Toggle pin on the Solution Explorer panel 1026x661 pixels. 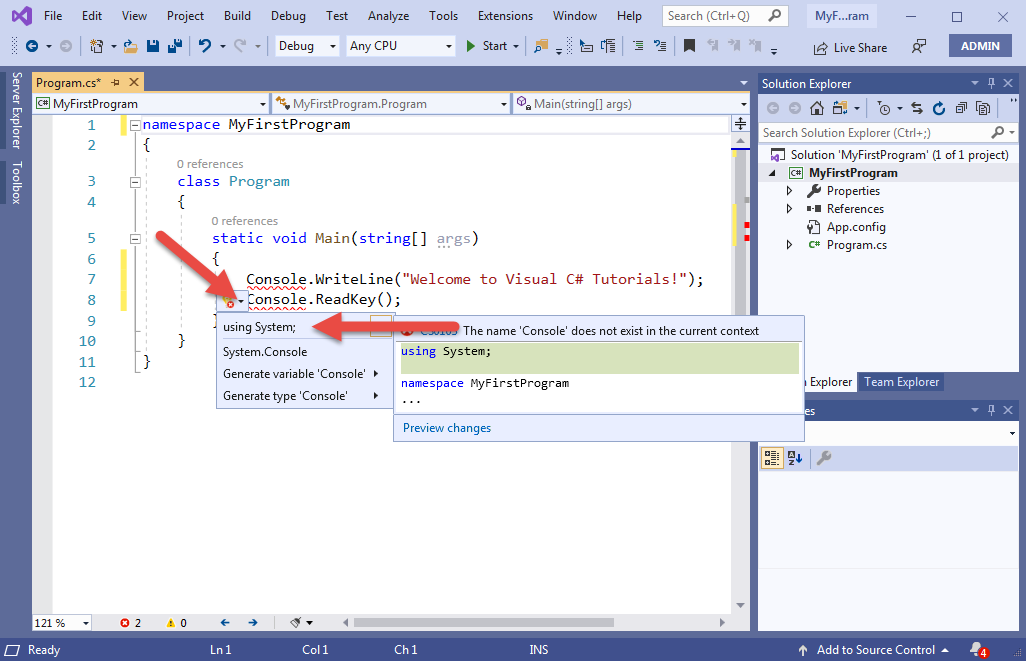pos(990,83)
